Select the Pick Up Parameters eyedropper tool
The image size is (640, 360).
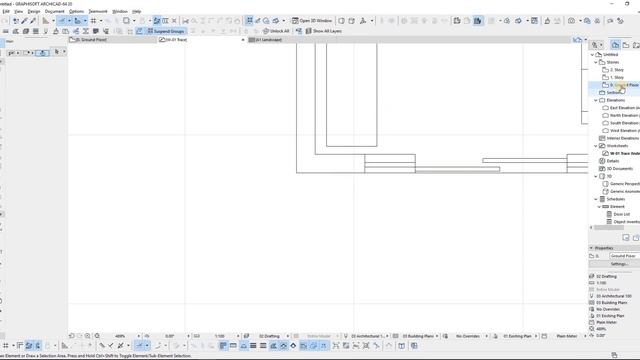[24, 20]
